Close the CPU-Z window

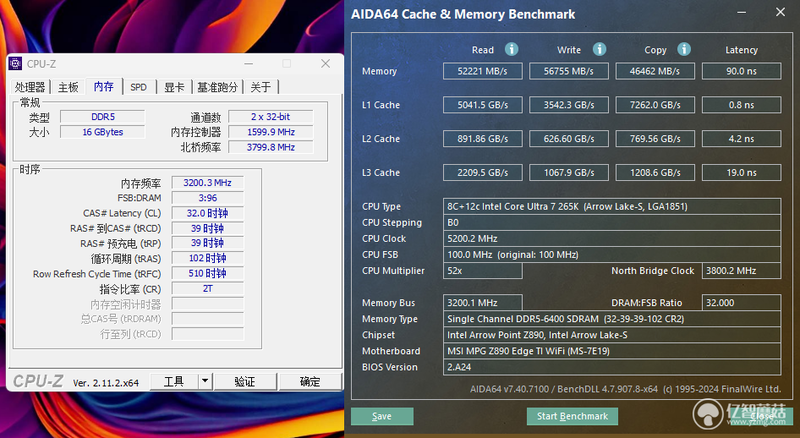pyautogui.click(x=326, y=64)
